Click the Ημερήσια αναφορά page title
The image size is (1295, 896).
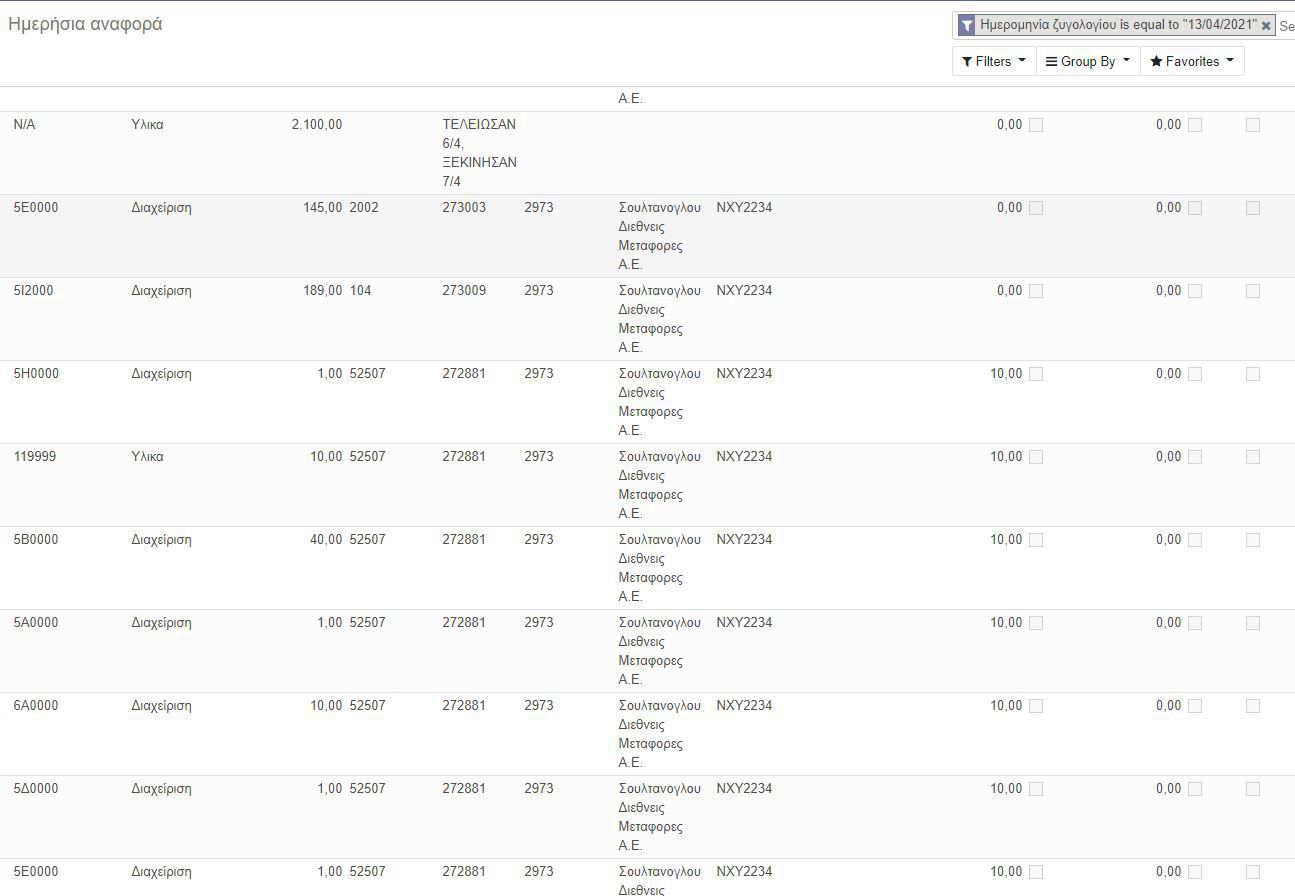tap(85, 24)
